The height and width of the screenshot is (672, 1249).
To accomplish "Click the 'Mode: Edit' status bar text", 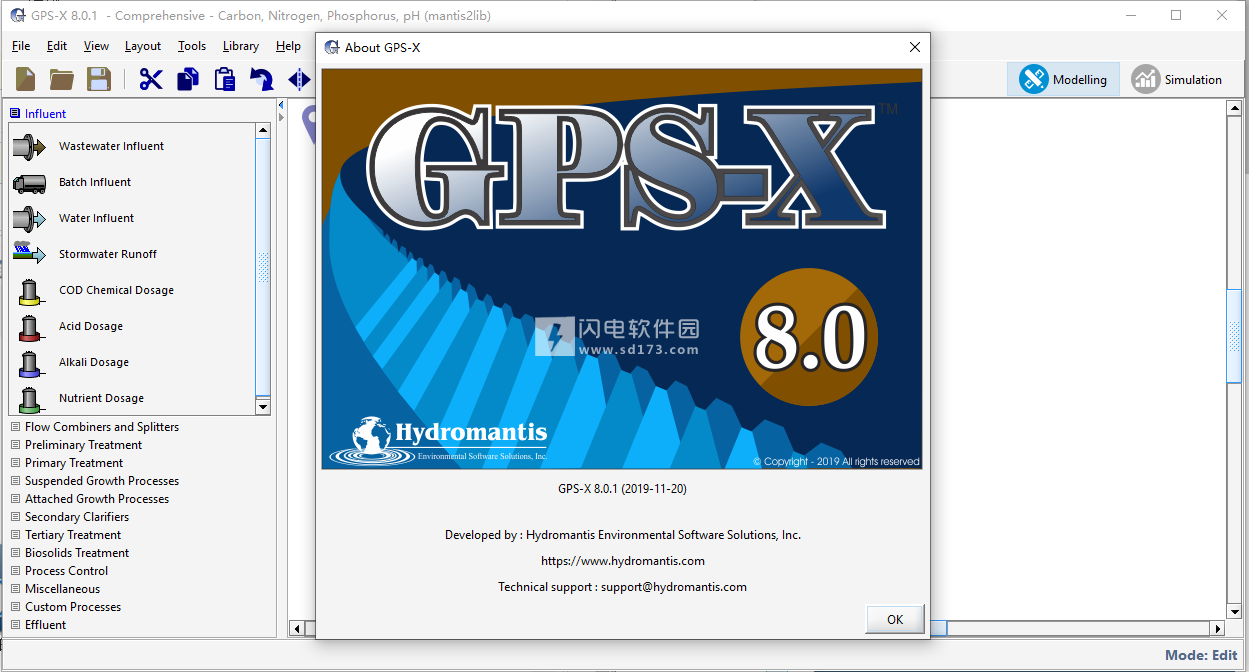I will 1201,656.
